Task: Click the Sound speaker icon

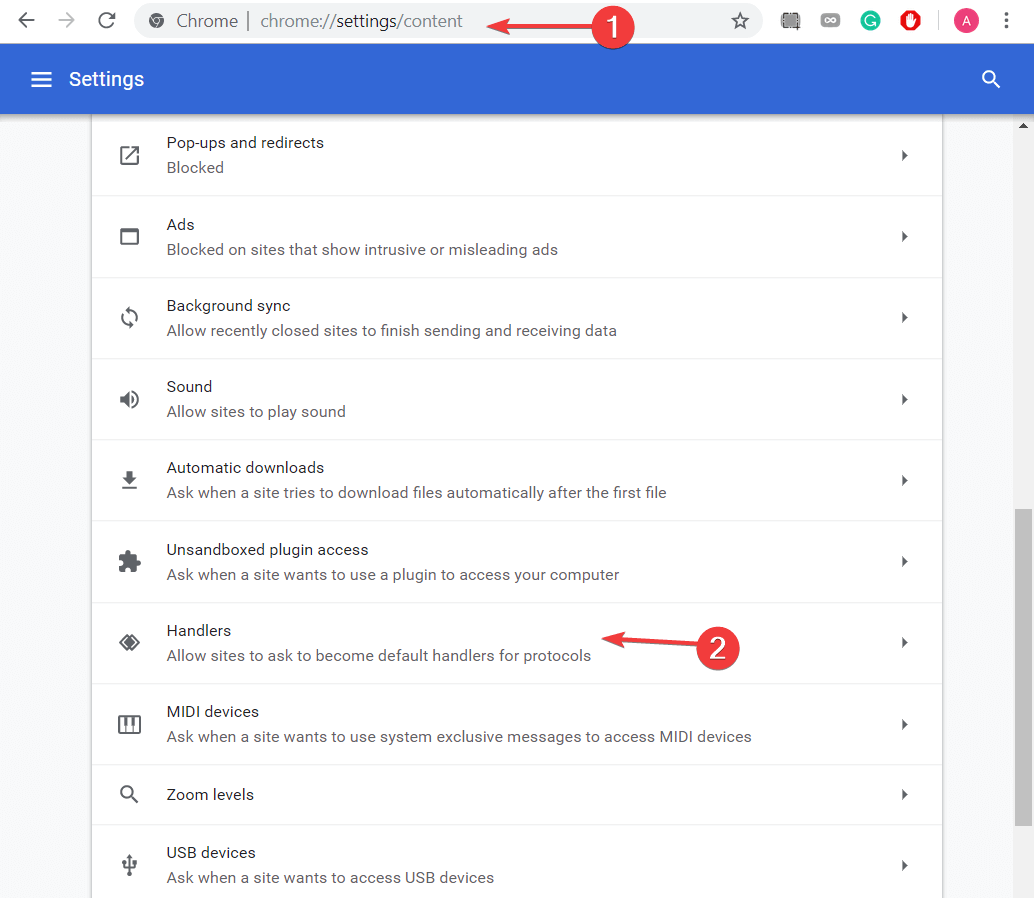Action: click(129, 399)
